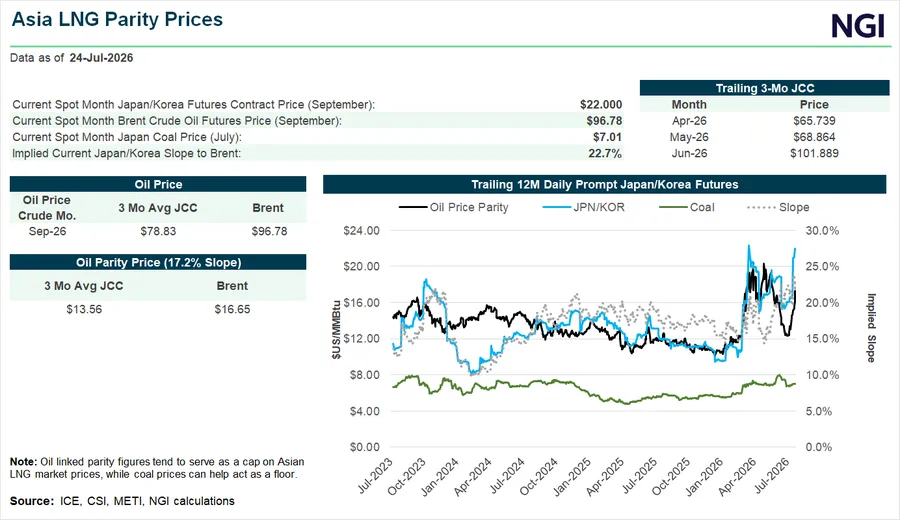Select the 'Brent' heading in Oil Price table
Viewport: 900px width, 520px height.
268,208
